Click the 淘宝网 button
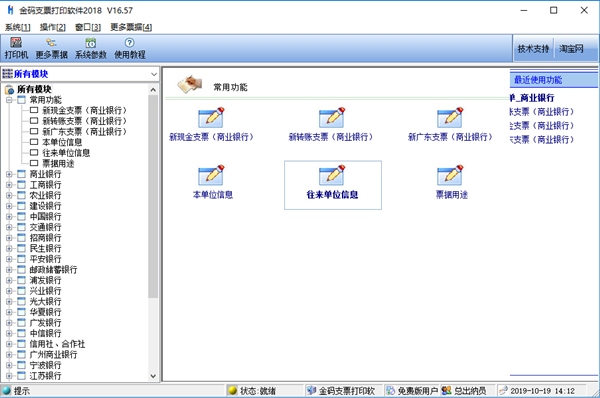This screenshot has width=600, height=398. pyautogui.click(x=571, y=49)
